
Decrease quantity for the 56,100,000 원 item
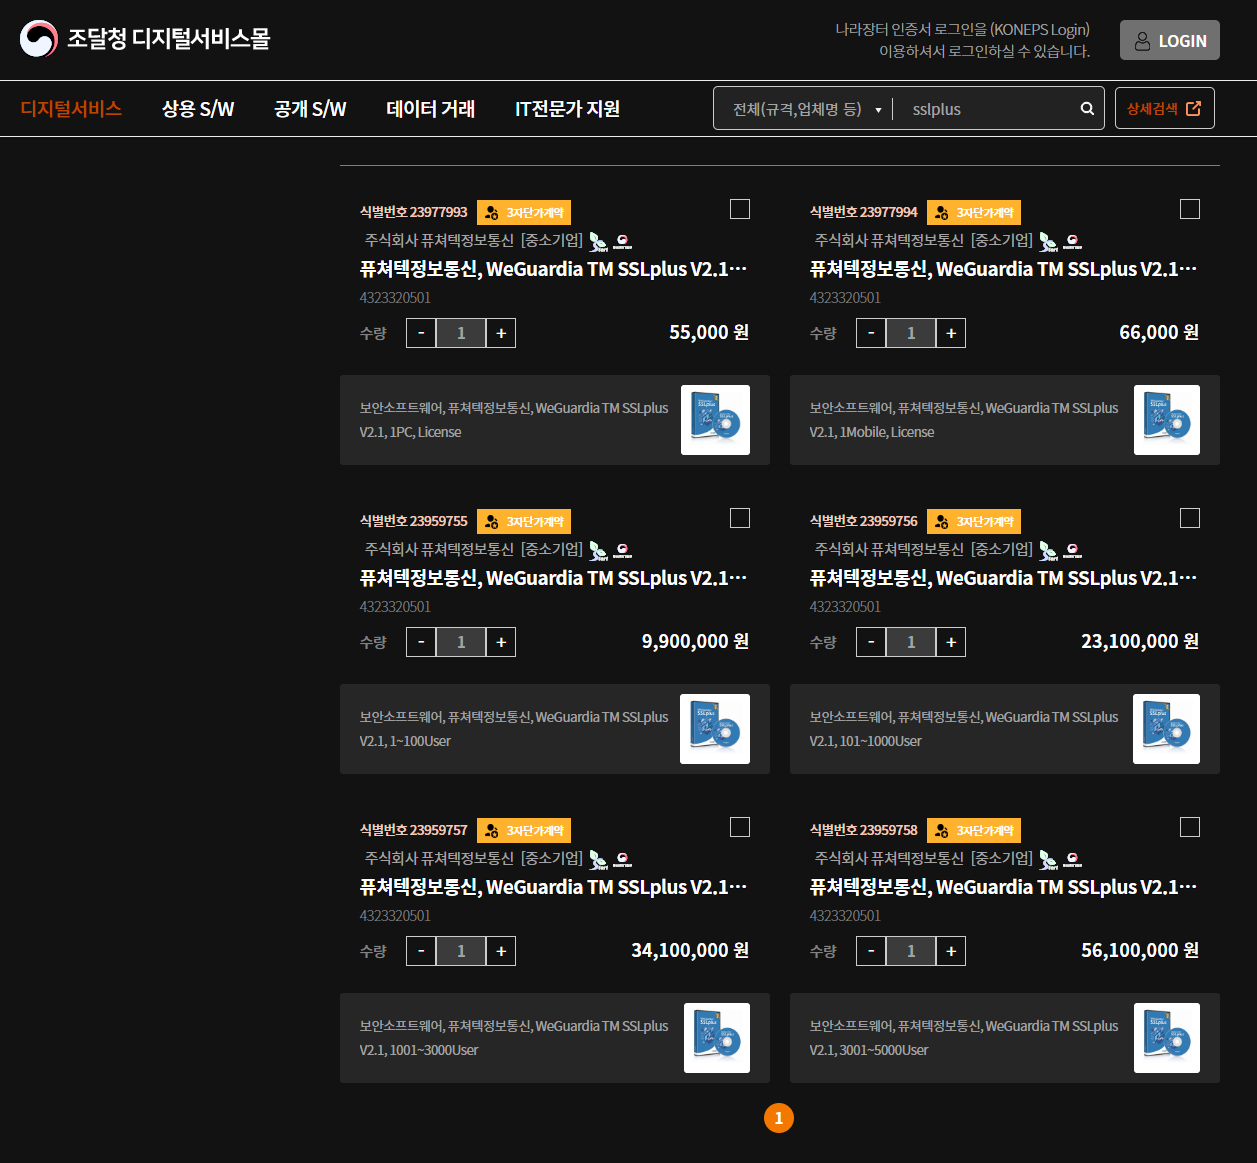pyautogui.click(x=871, y=951)
